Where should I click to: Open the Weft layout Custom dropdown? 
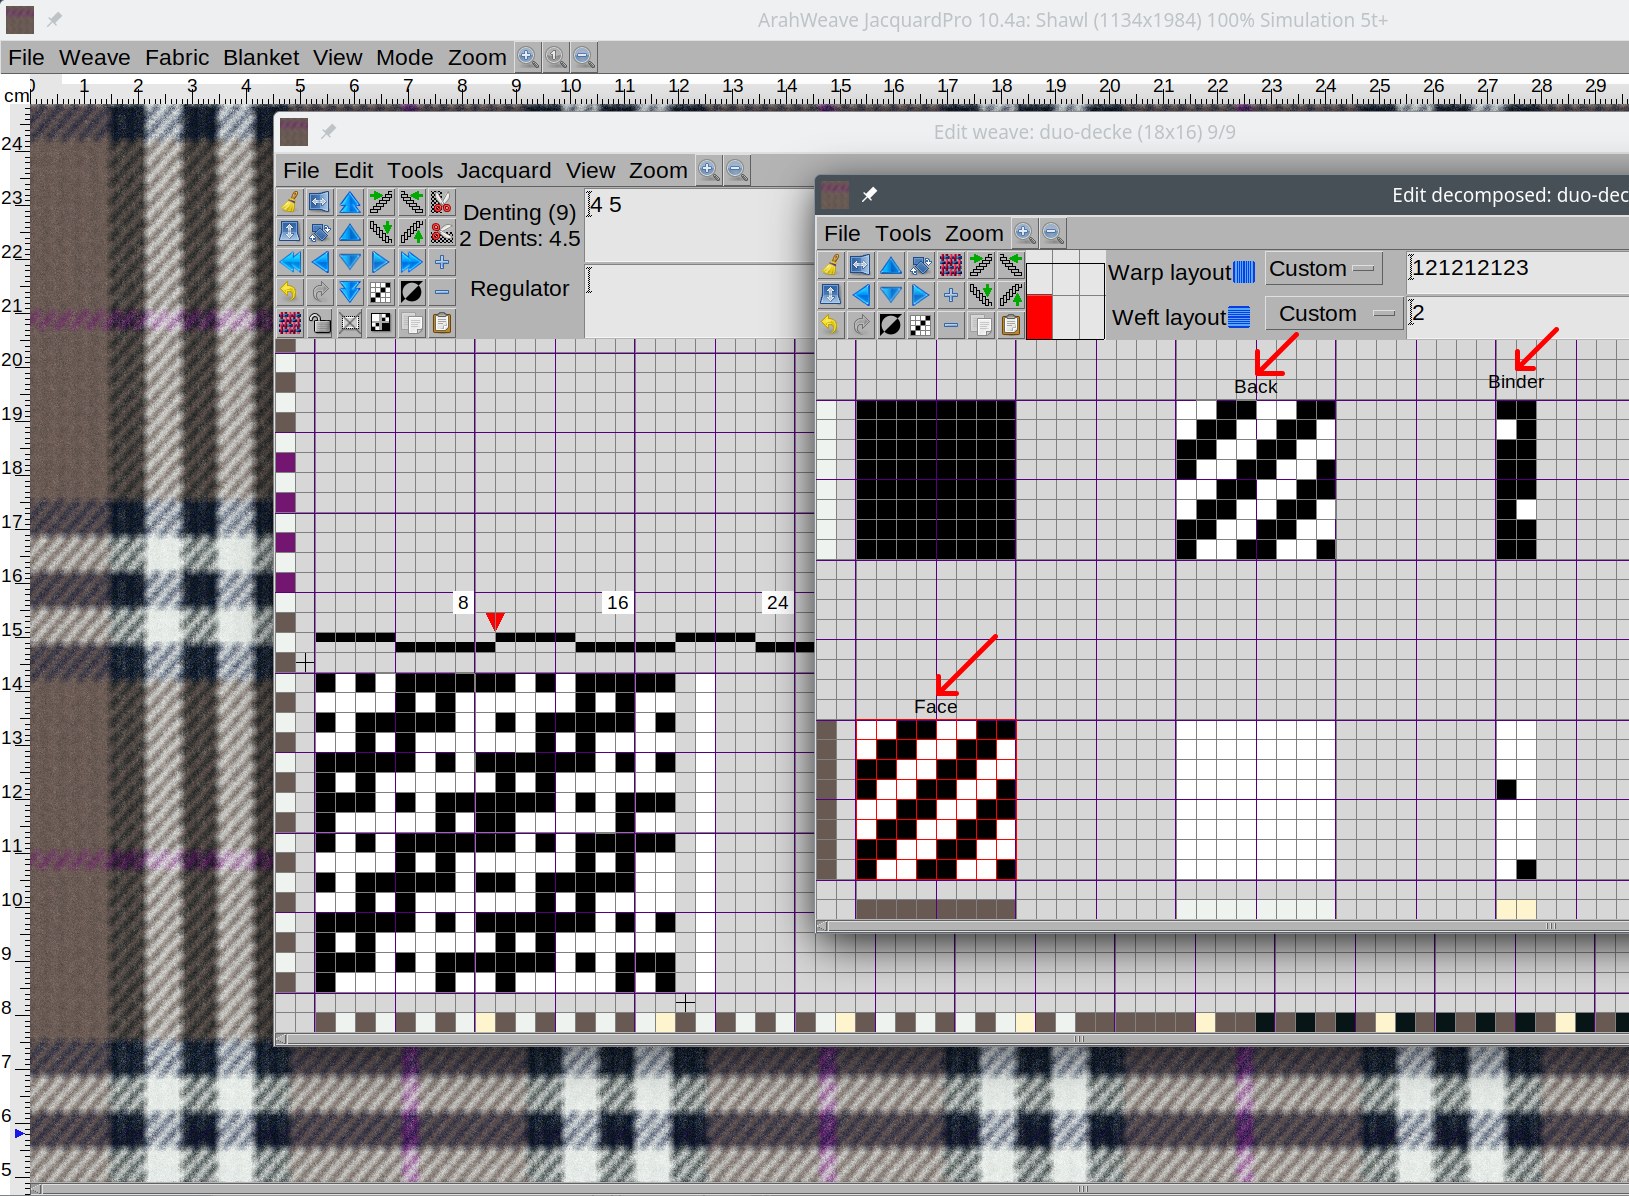[1332, 314]
